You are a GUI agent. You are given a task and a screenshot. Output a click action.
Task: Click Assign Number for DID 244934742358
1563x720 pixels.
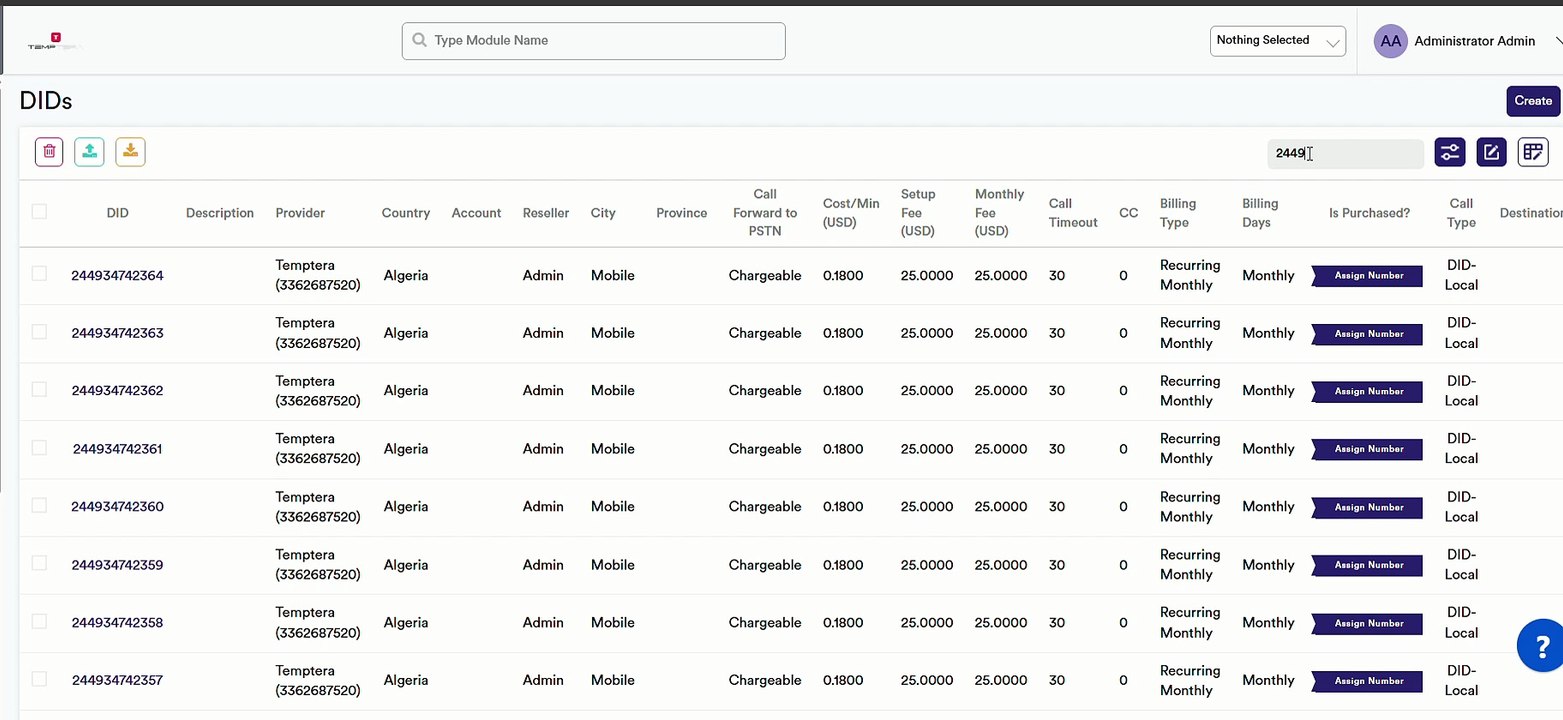pyautogui.click(x=1367, y=623)
